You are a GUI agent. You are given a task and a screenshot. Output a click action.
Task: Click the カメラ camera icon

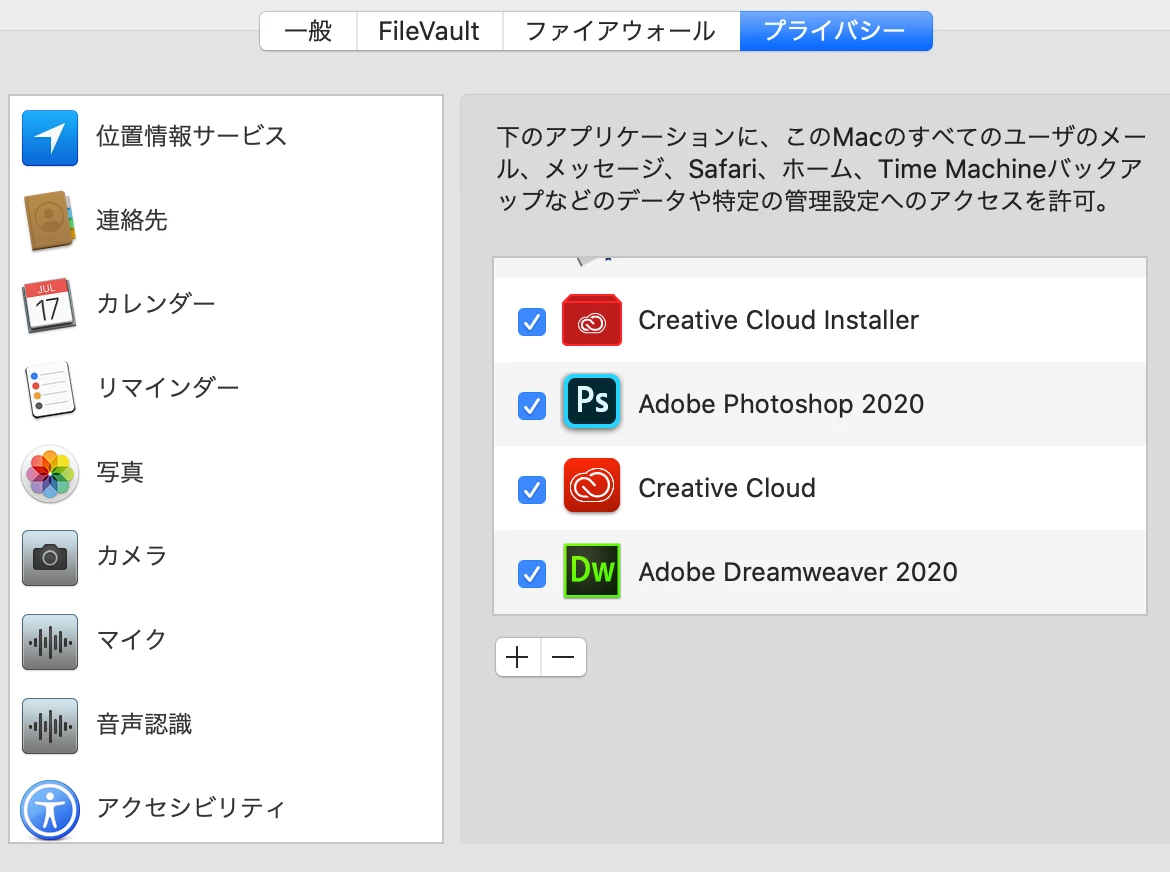(x=50, y=557)
